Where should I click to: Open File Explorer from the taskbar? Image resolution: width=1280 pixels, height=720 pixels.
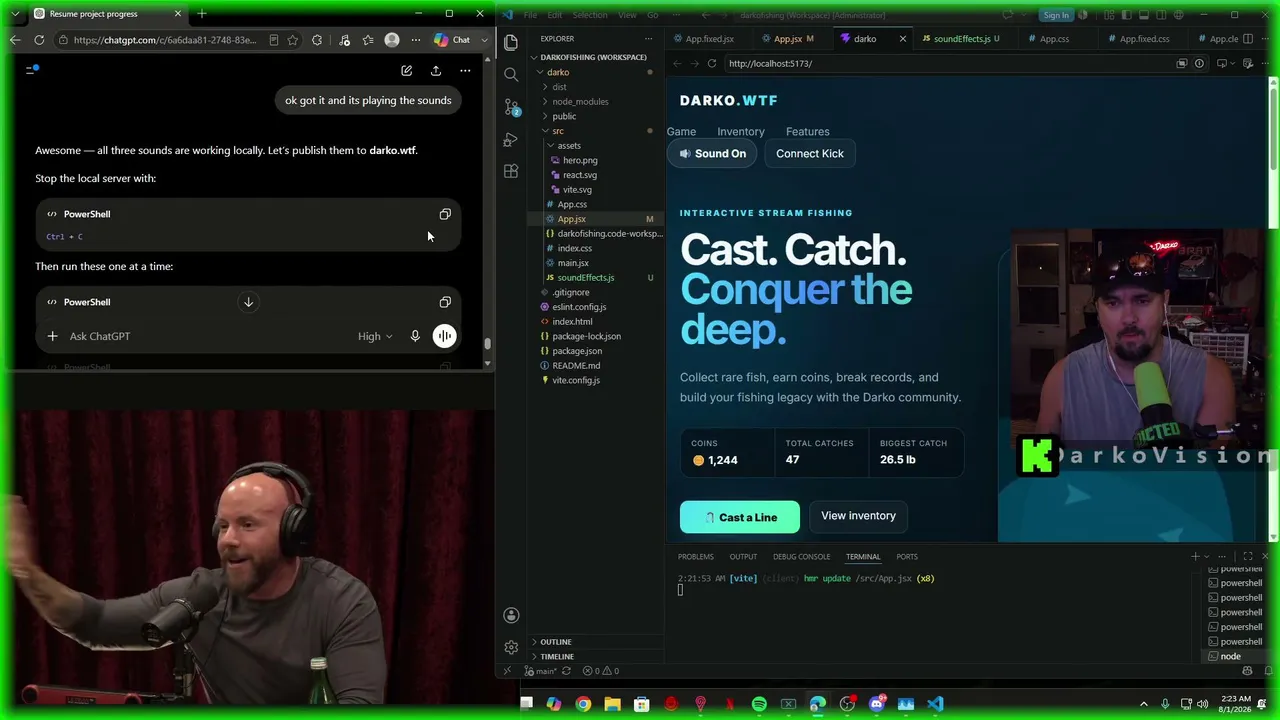click(612, 704)
